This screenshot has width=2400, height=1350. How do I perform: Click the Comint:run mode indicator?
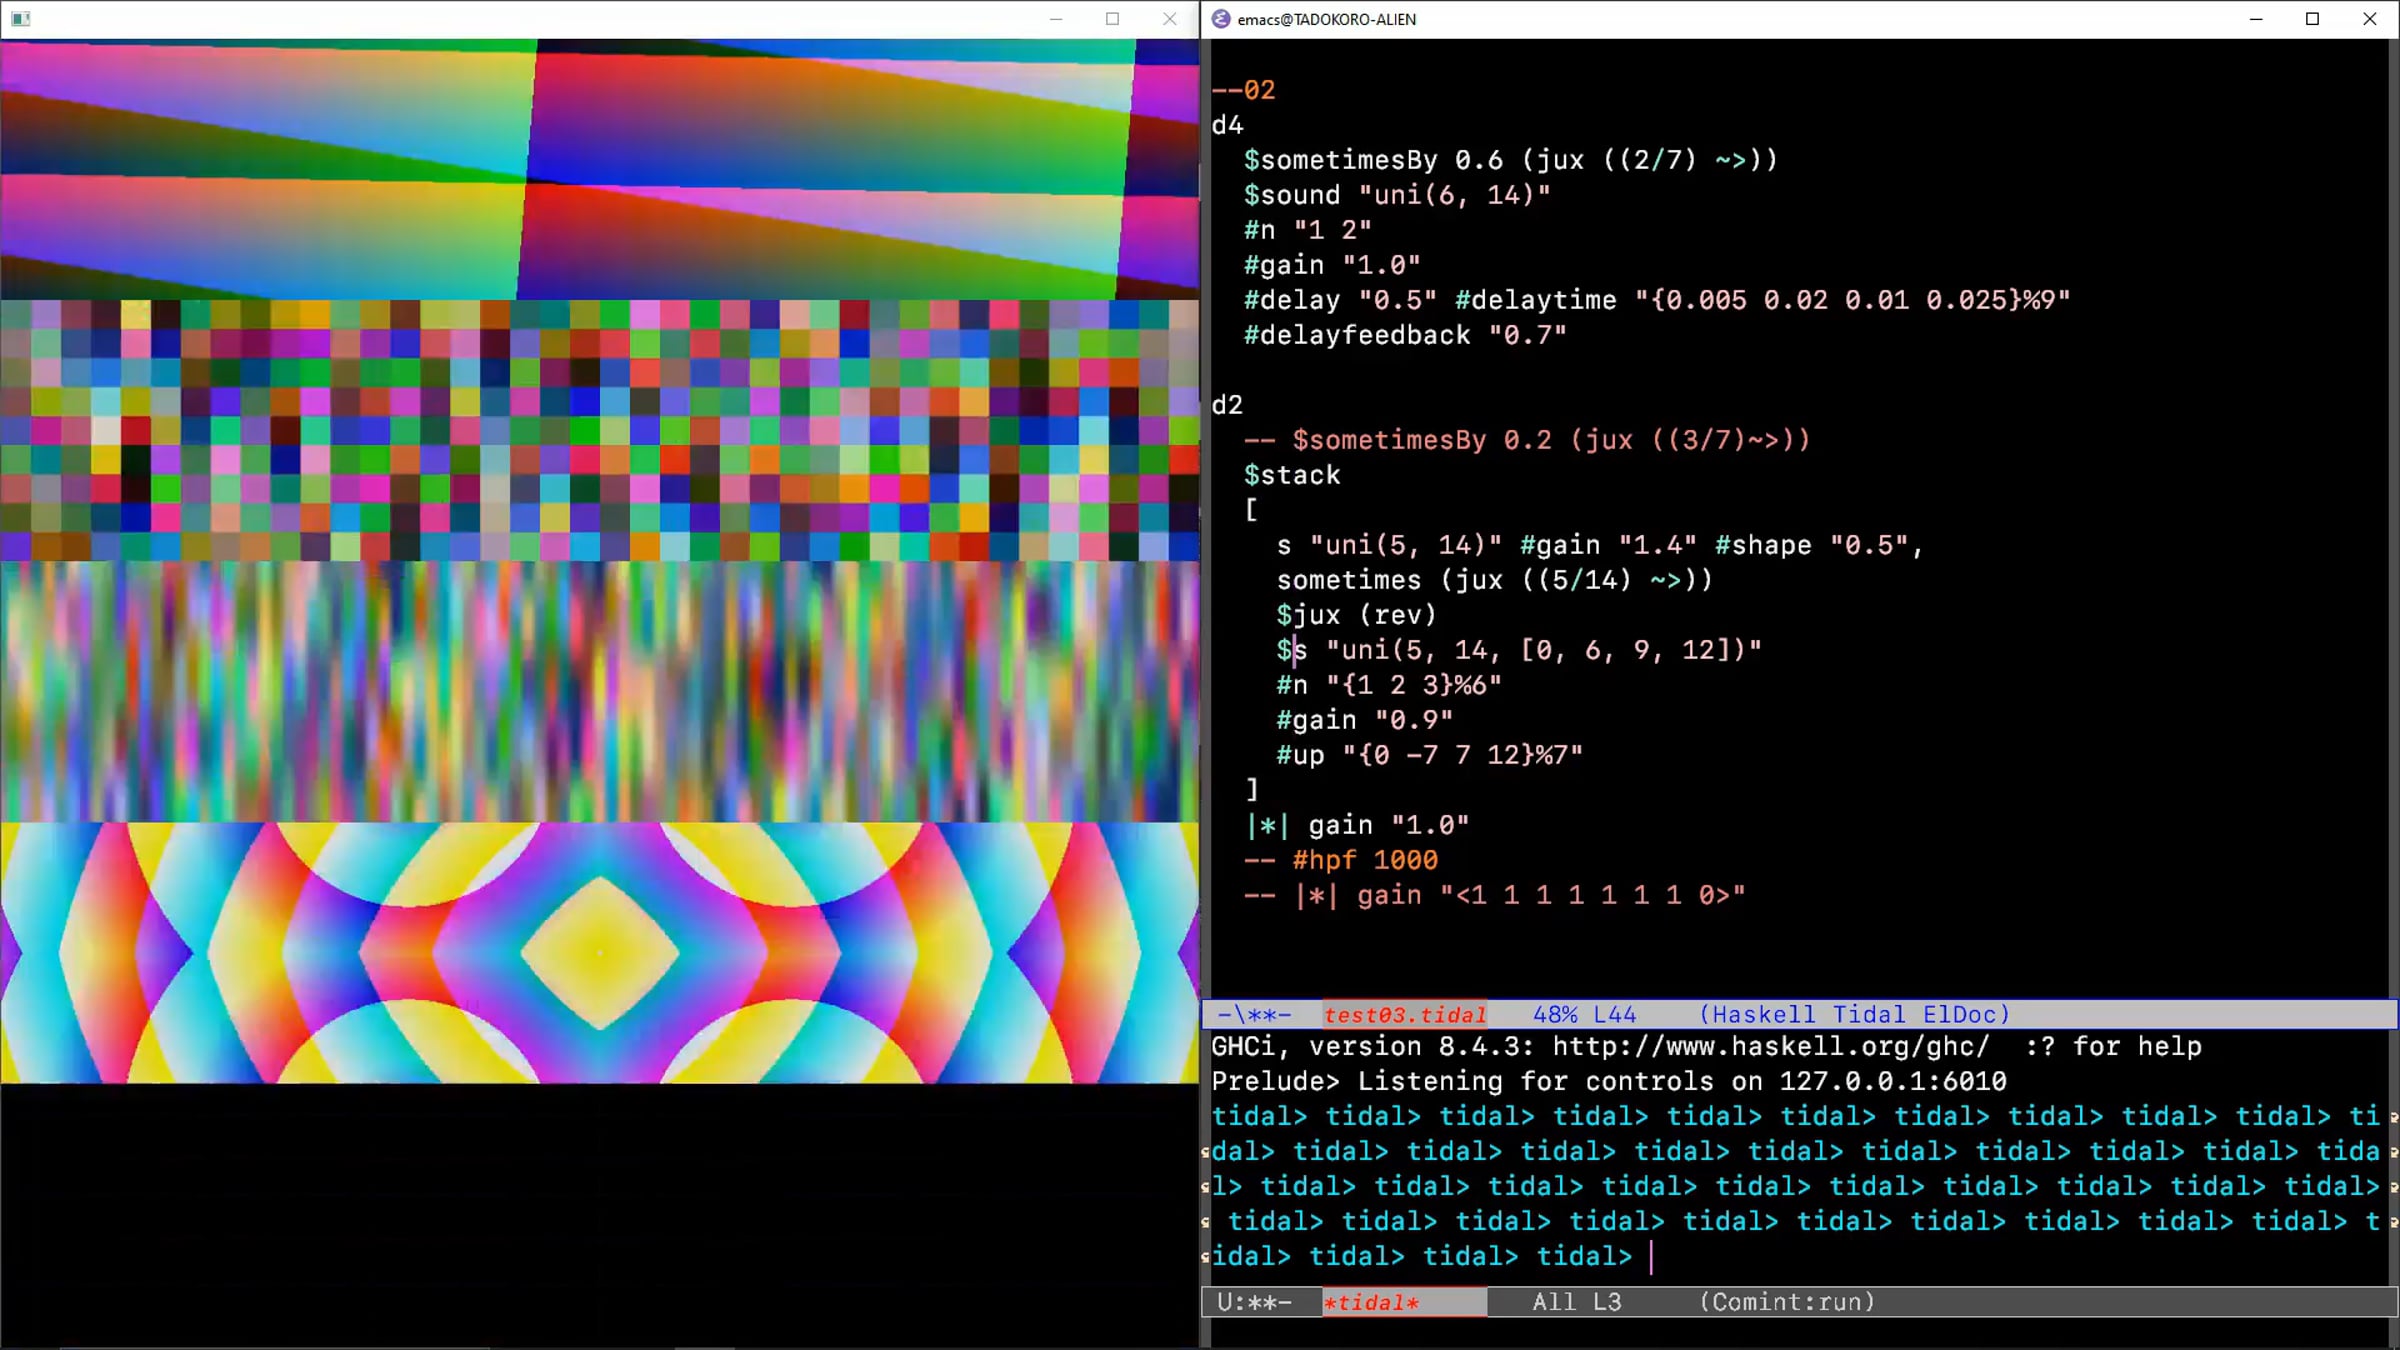tap(1787, 1302)
